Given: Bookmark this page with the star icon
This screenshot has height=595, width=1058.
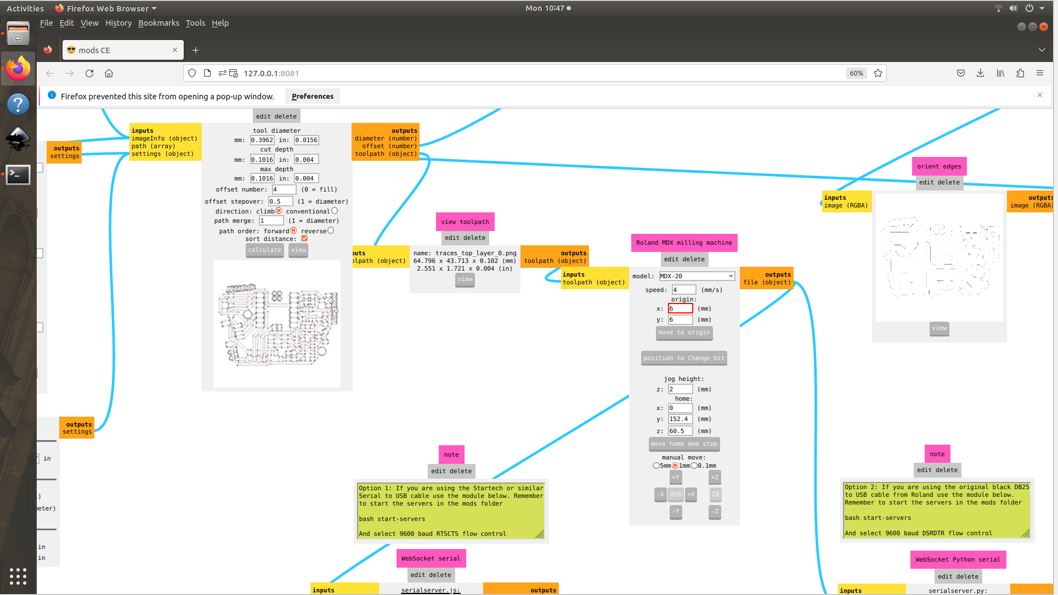Looking at the screenshot, I should [x=878, y=73].
